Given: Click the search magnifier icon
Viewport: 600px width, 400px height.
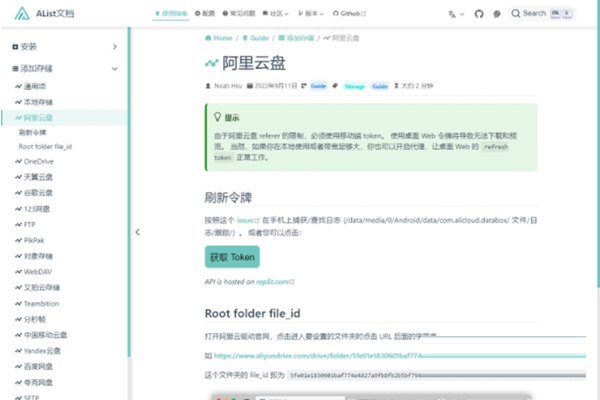Looking at the screenshot, I should [516, 14].
